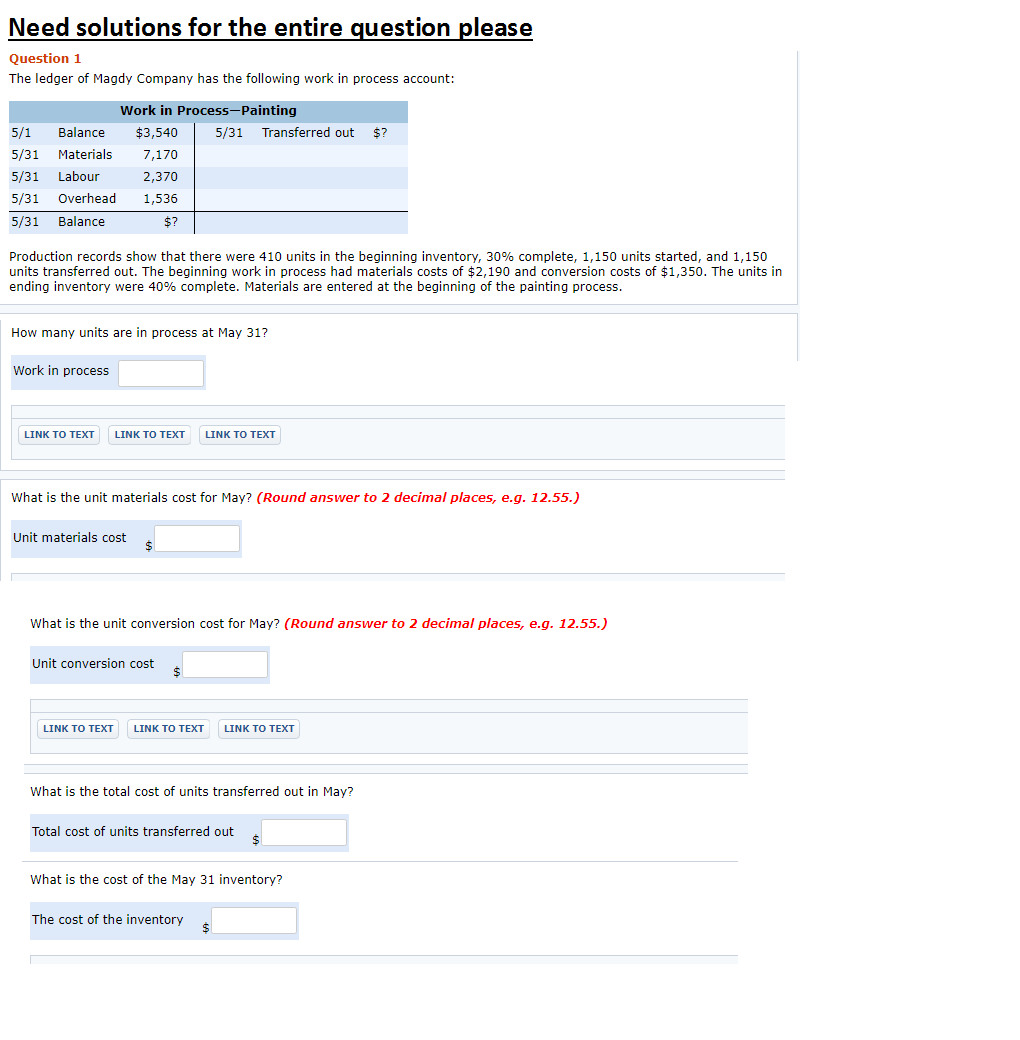Click the third LINK TO TEXT button

point(239,434)
